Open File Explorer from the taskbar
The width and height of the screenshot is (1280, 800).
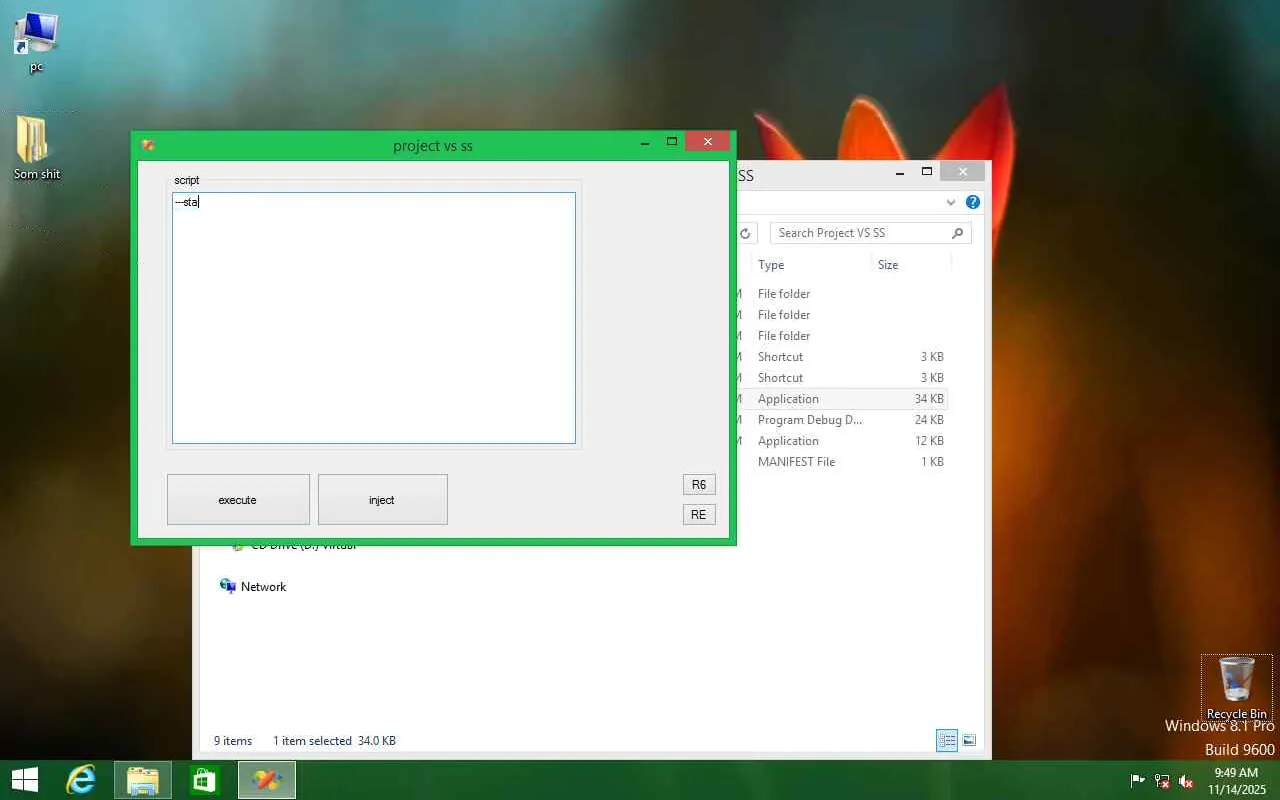tap(143, 780)
